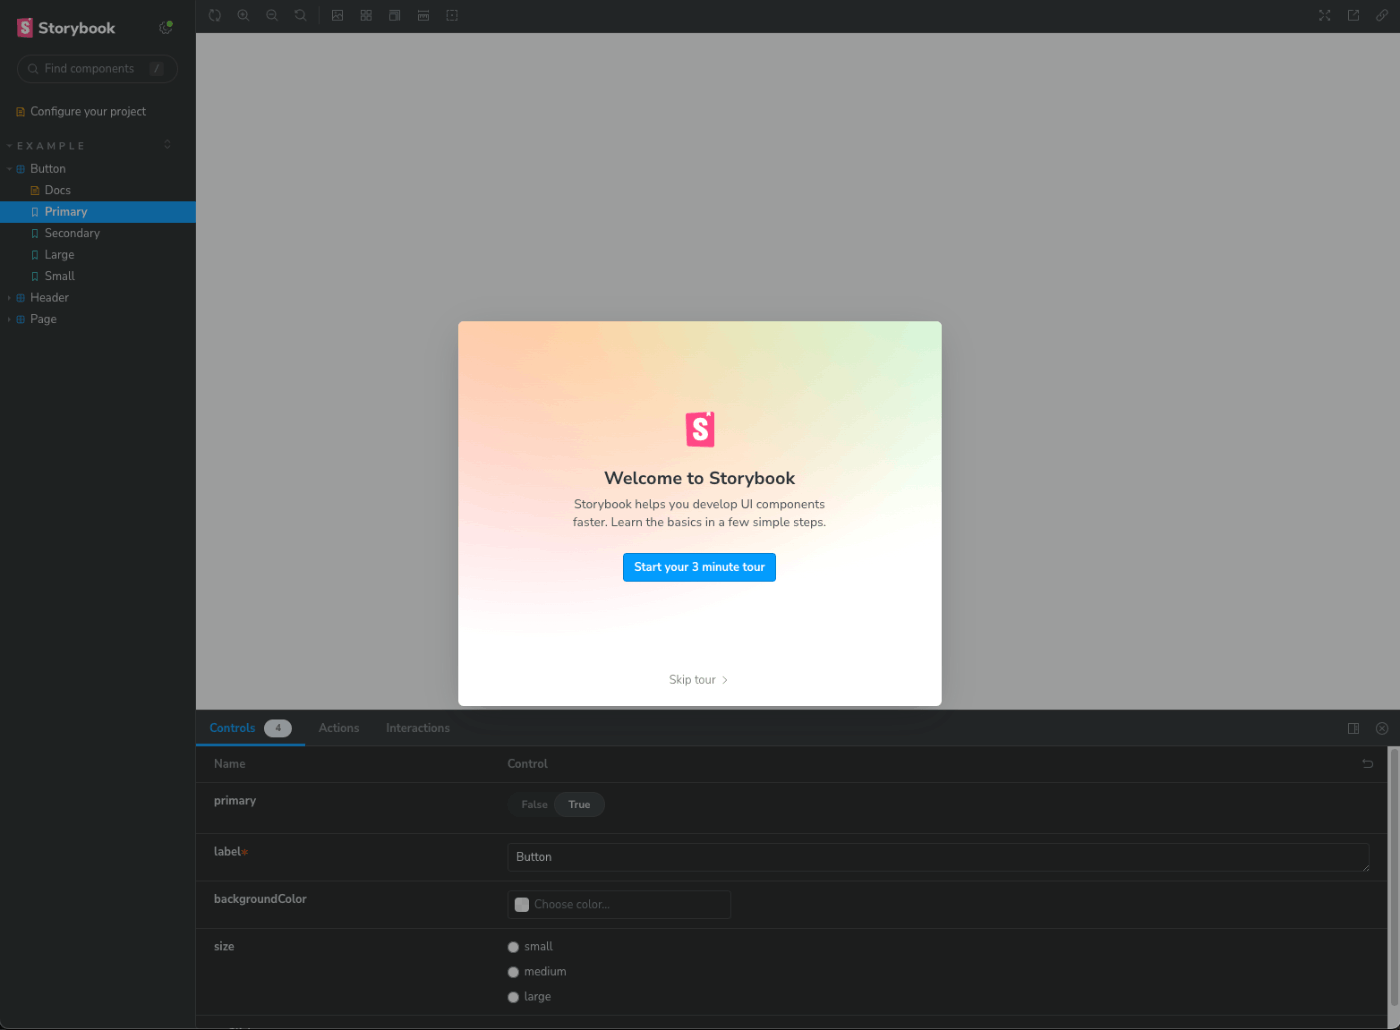Set primary control to True
The height and width of the screenshot is (1030, 1400).
pos(579,805)
